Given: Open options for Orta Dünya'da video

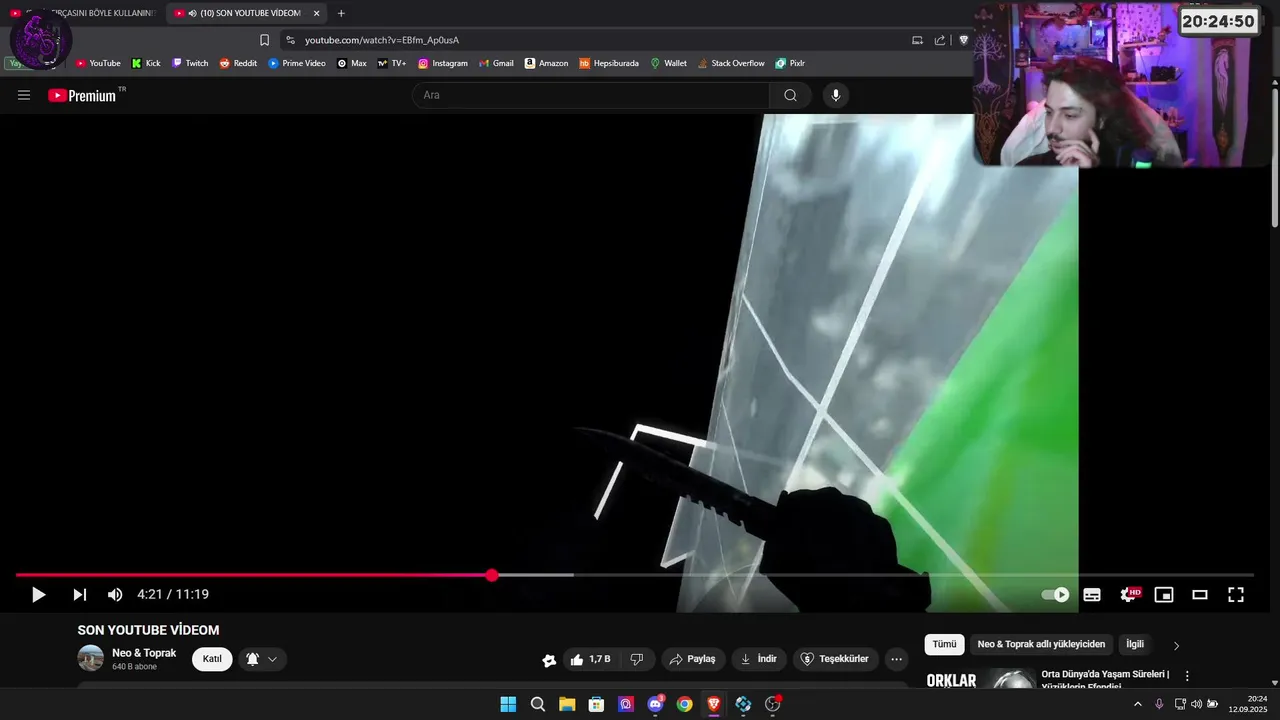Looking at the screenshot, I should click(1187, 677).
